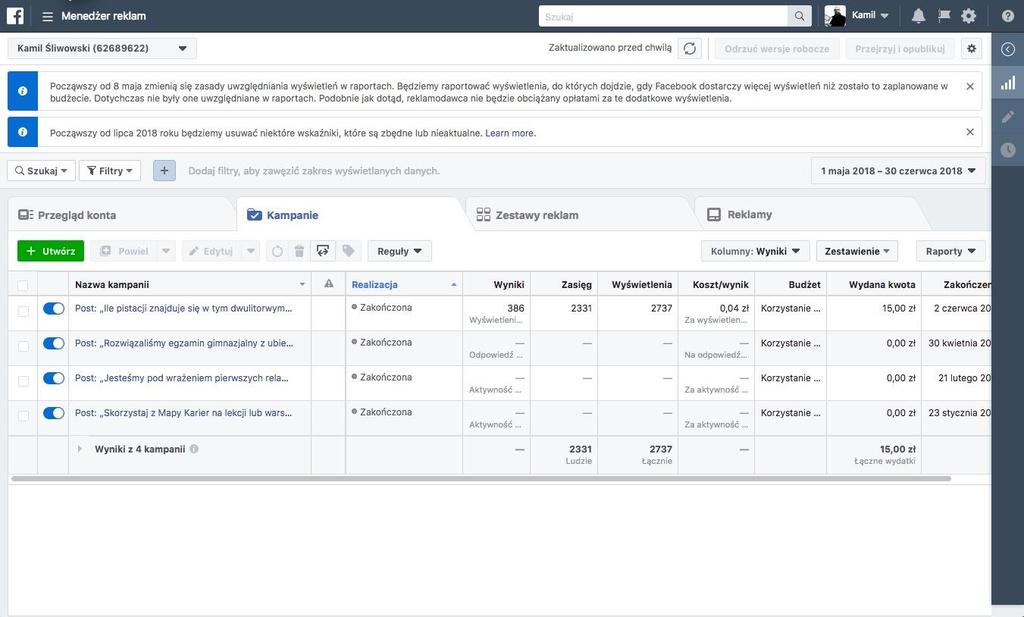1024x617 pixels.
Task: Sort by the Nazwa kampanii column header
Action: click(189, 284)
